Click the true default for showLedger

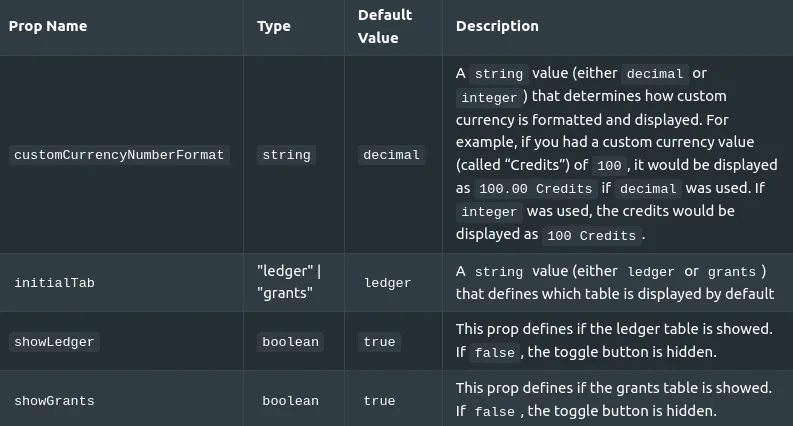(379, 342)
